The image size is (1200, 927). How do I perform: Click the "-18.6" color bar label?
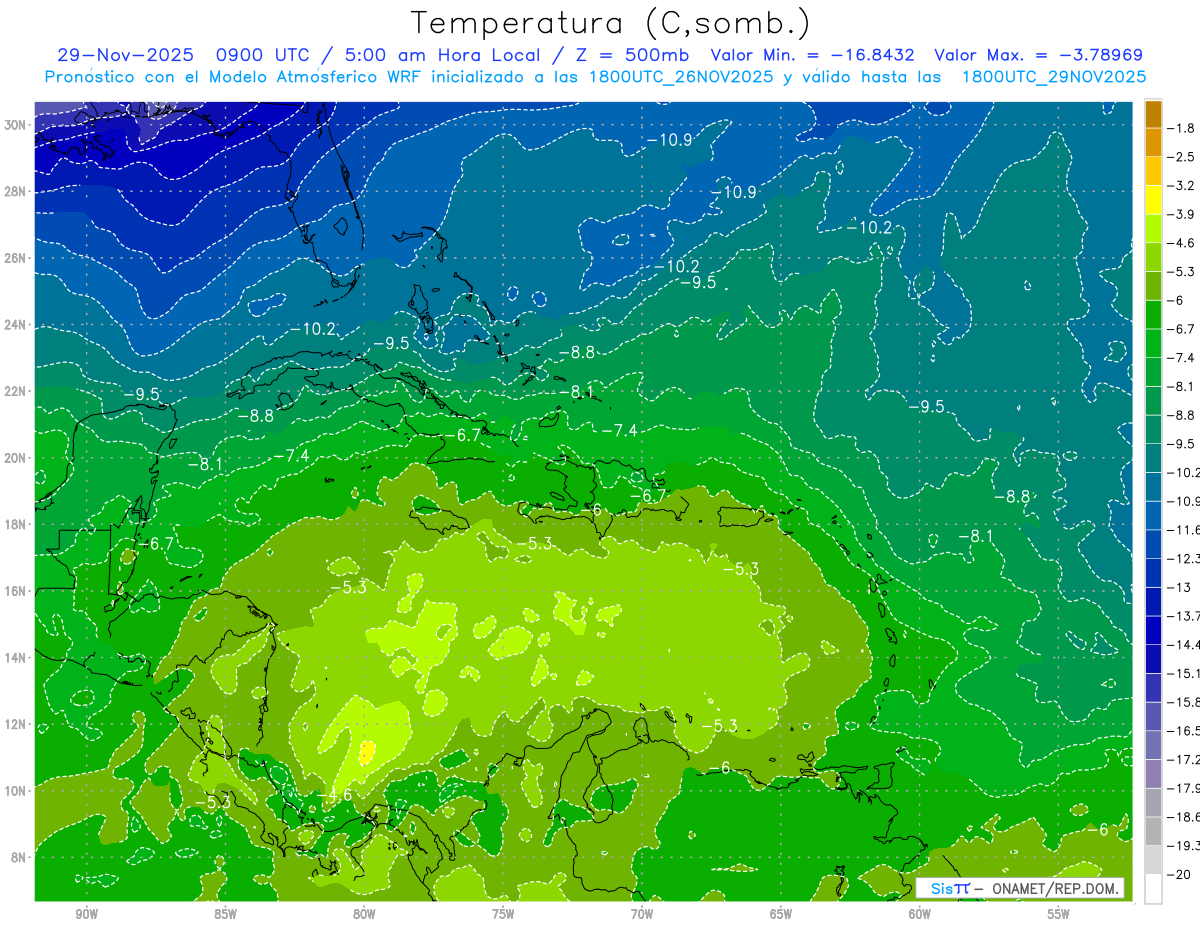(x=1184, y=817)
